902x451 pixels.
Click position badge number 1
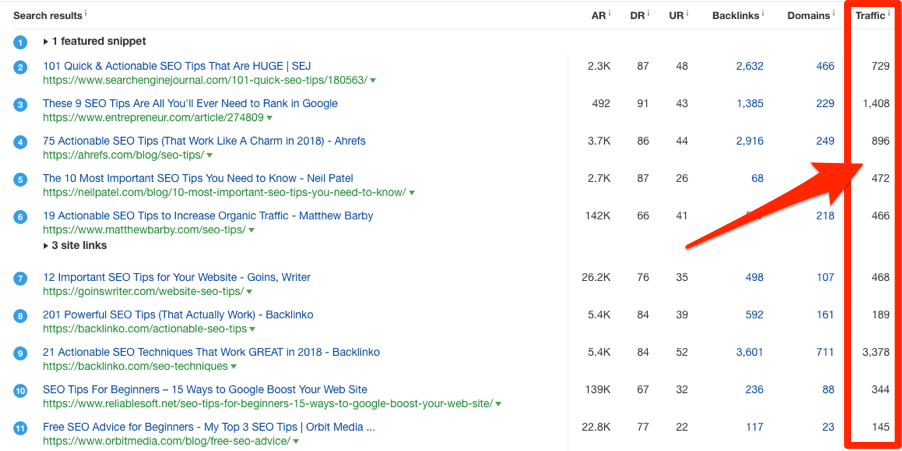[20, 42]
